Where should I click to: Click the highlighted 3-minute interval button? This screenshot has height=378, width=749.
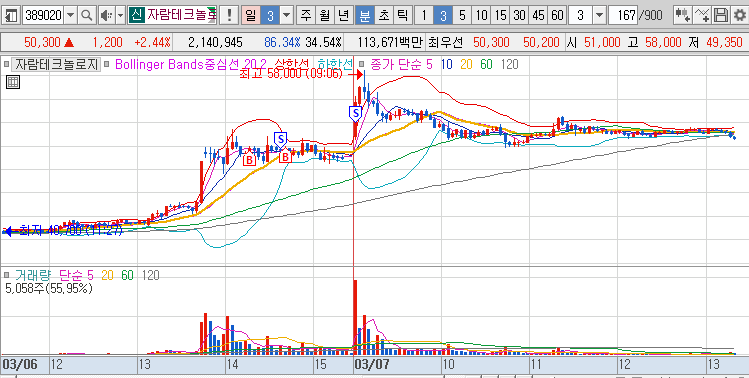(x=443, y=16)
